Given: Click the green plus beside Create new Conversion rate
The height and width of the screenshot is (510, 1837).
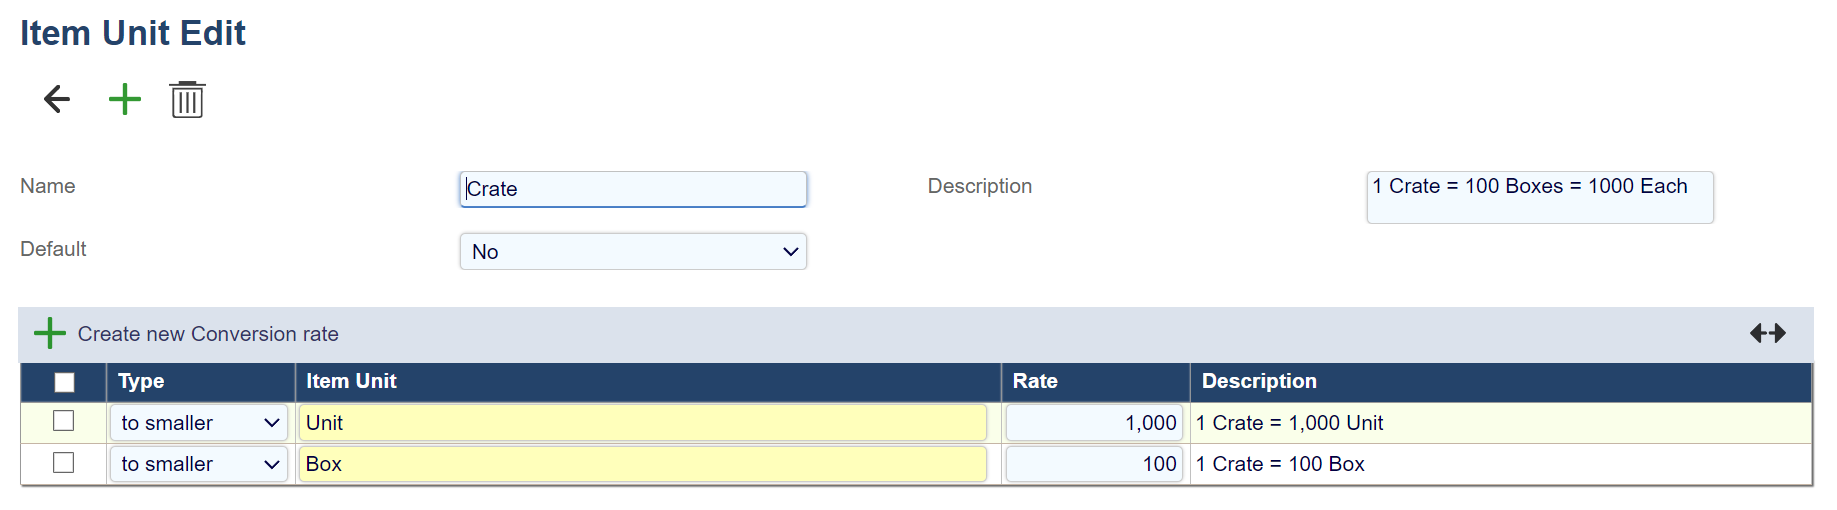Looking at the screenshot, I should click(49, 333).
